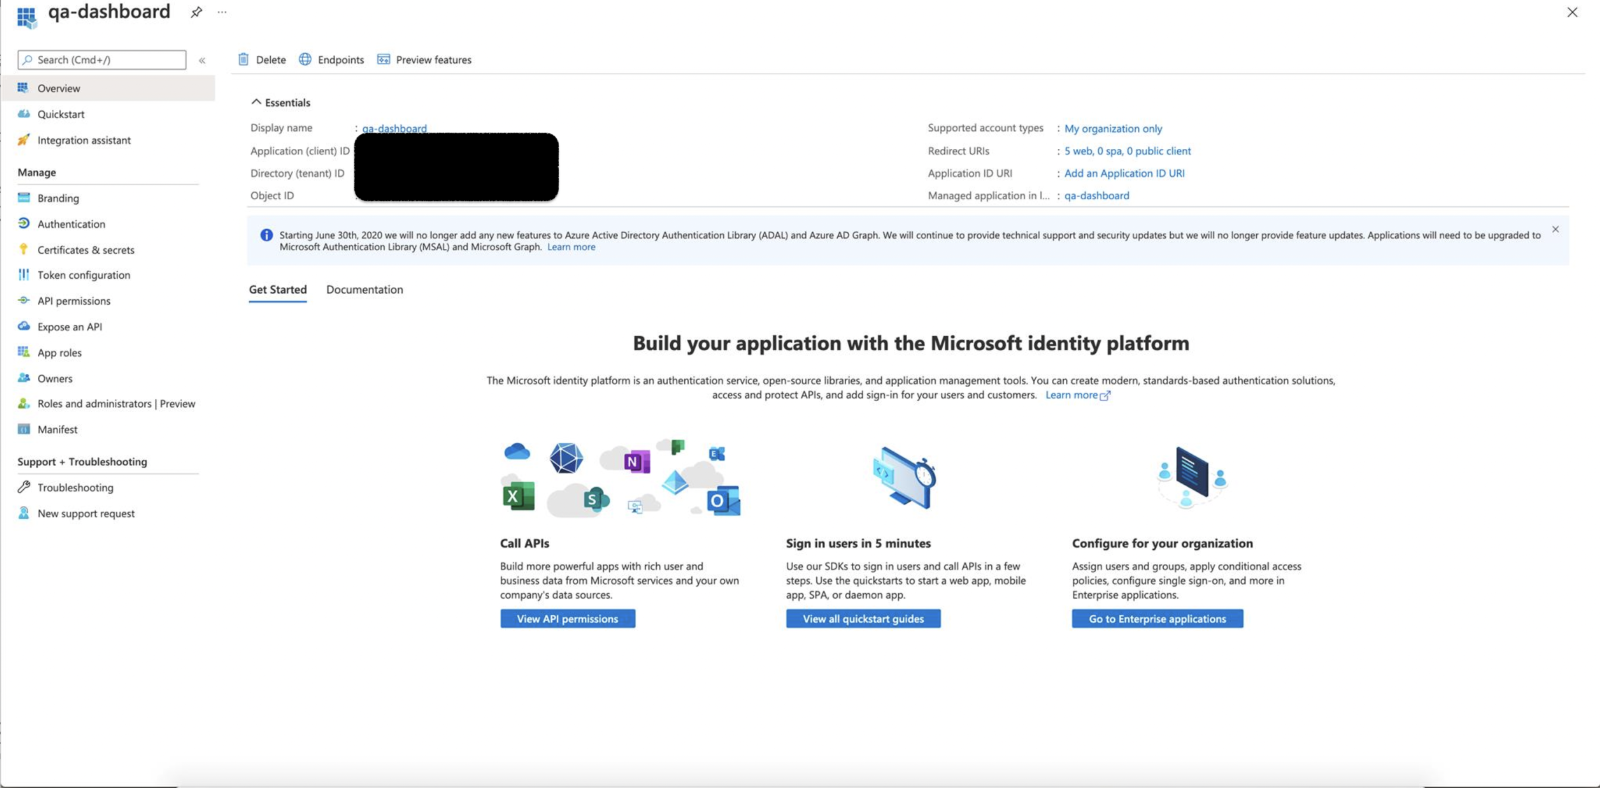The image size is (1600, 788).
Task: Click View API permissions button
Action: [568, 619]
